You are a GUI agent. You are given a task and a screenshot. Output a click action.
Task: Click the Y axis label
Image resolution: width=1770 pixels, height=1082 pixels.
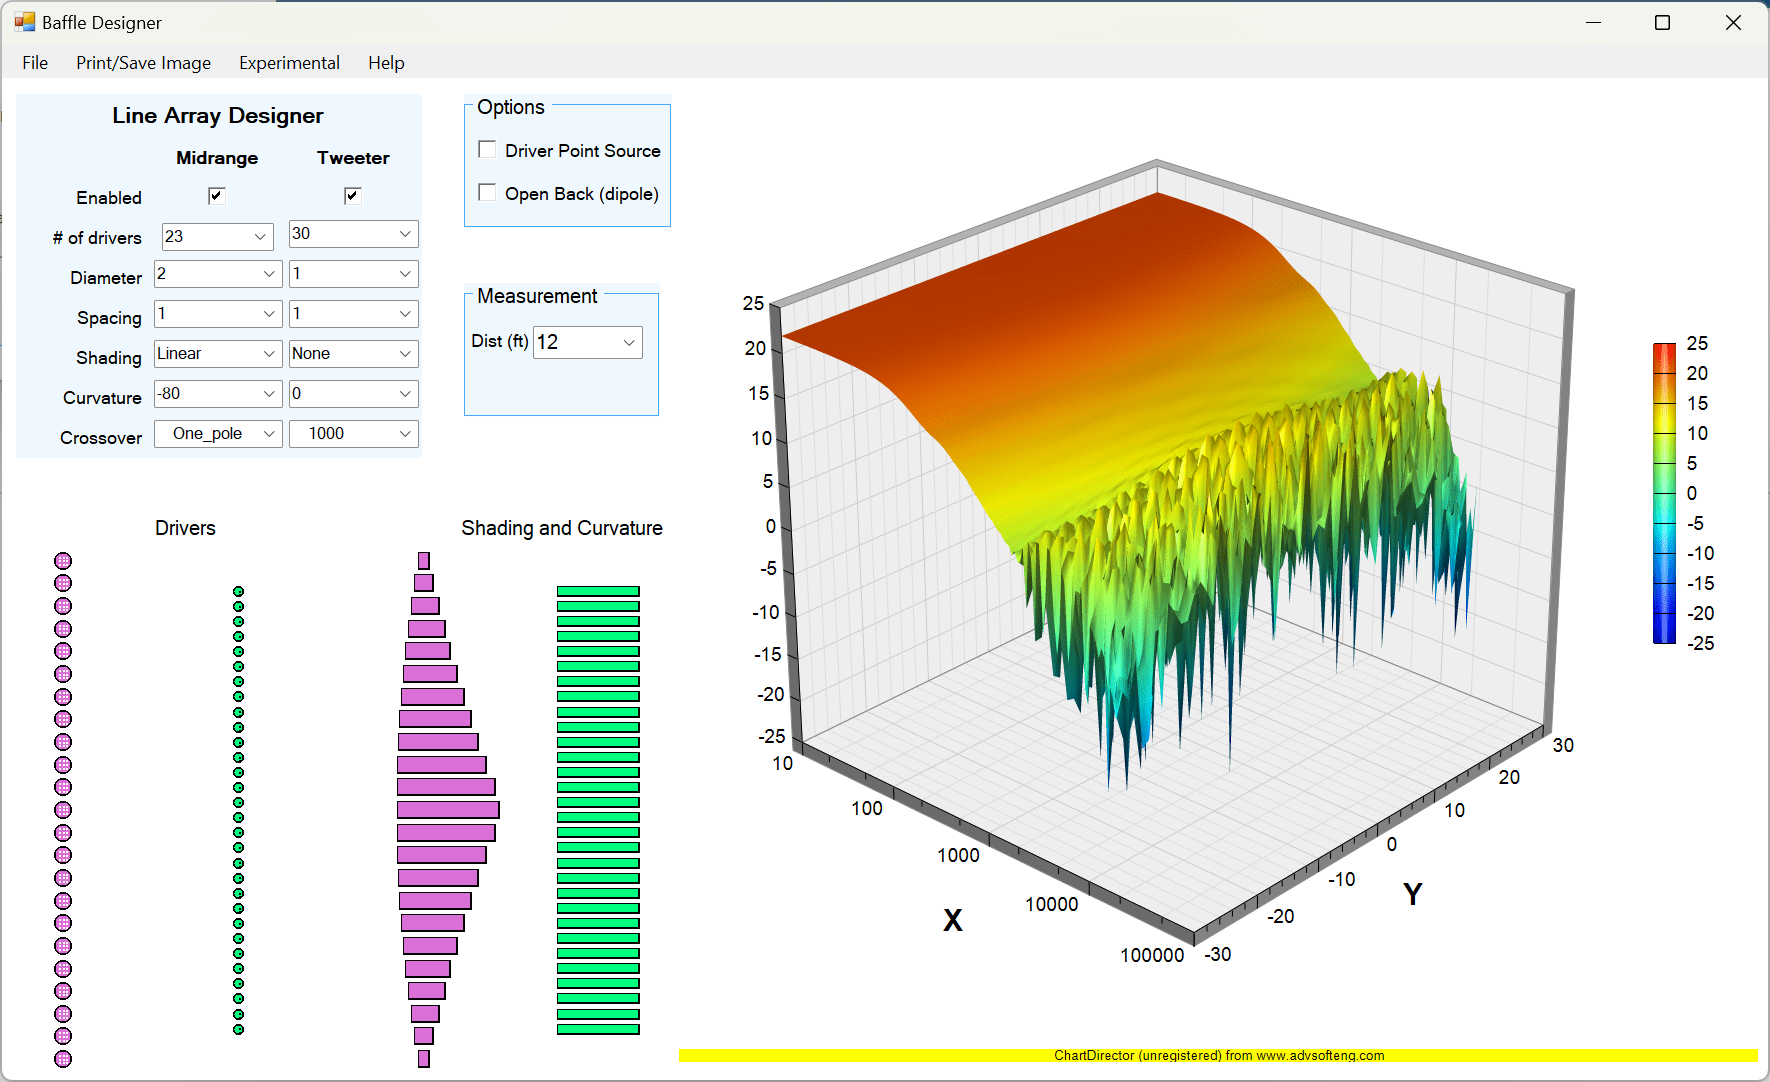coord(1412,894)
